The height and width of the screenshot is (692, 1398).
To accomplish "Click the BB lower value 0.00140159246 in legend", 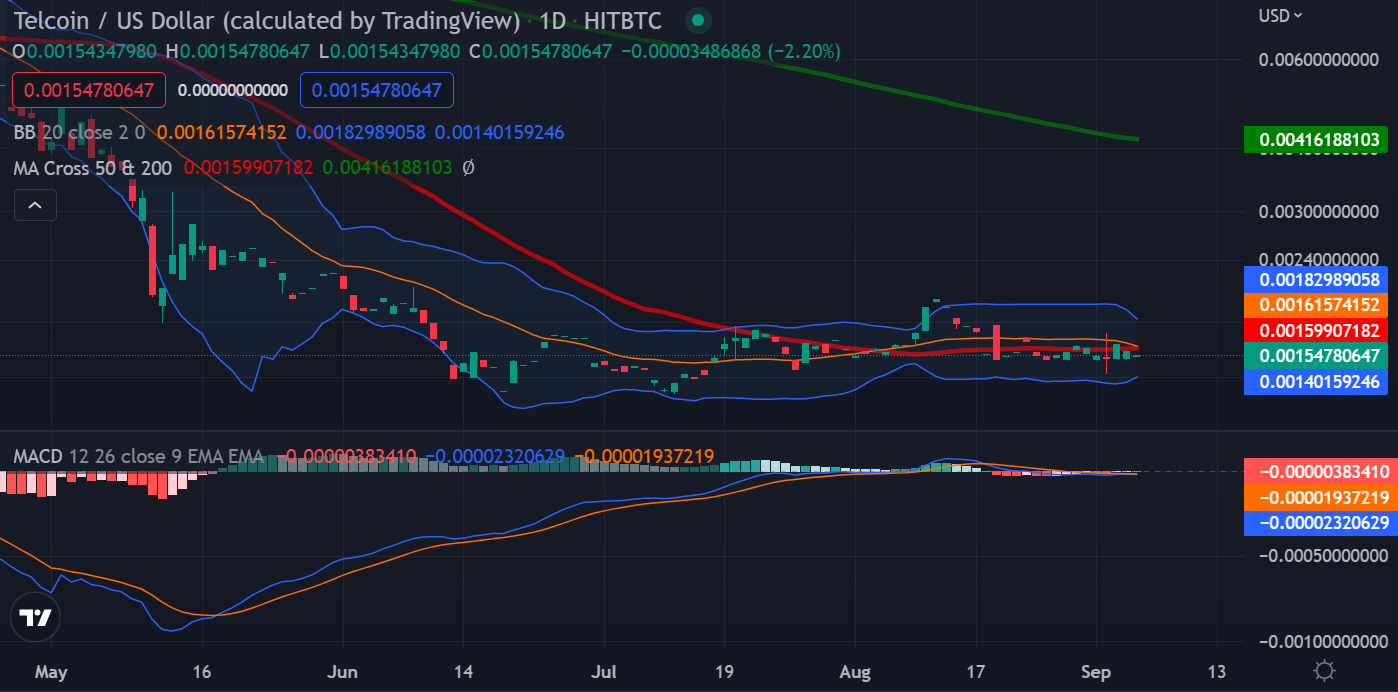I will [500, 132].
